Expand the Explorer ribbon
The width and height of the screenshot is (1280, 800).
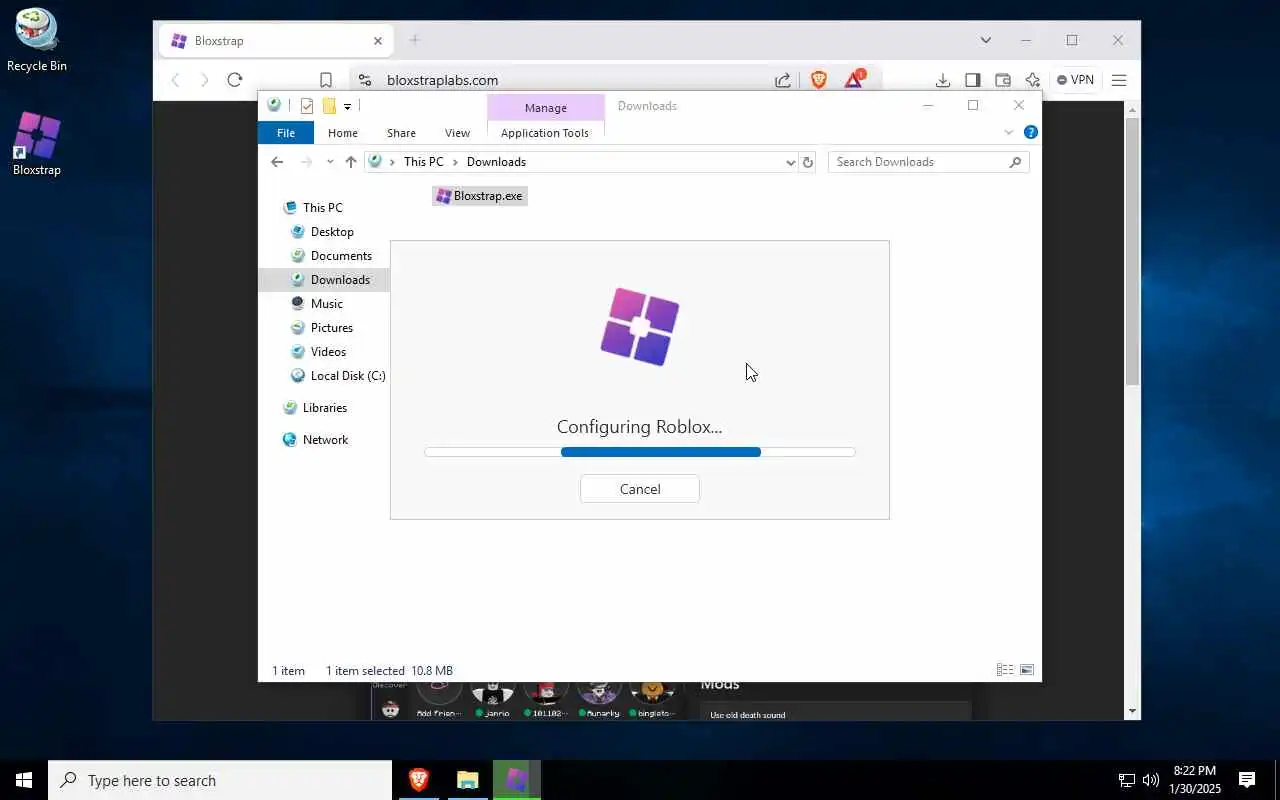click(x=1008, y=133)
